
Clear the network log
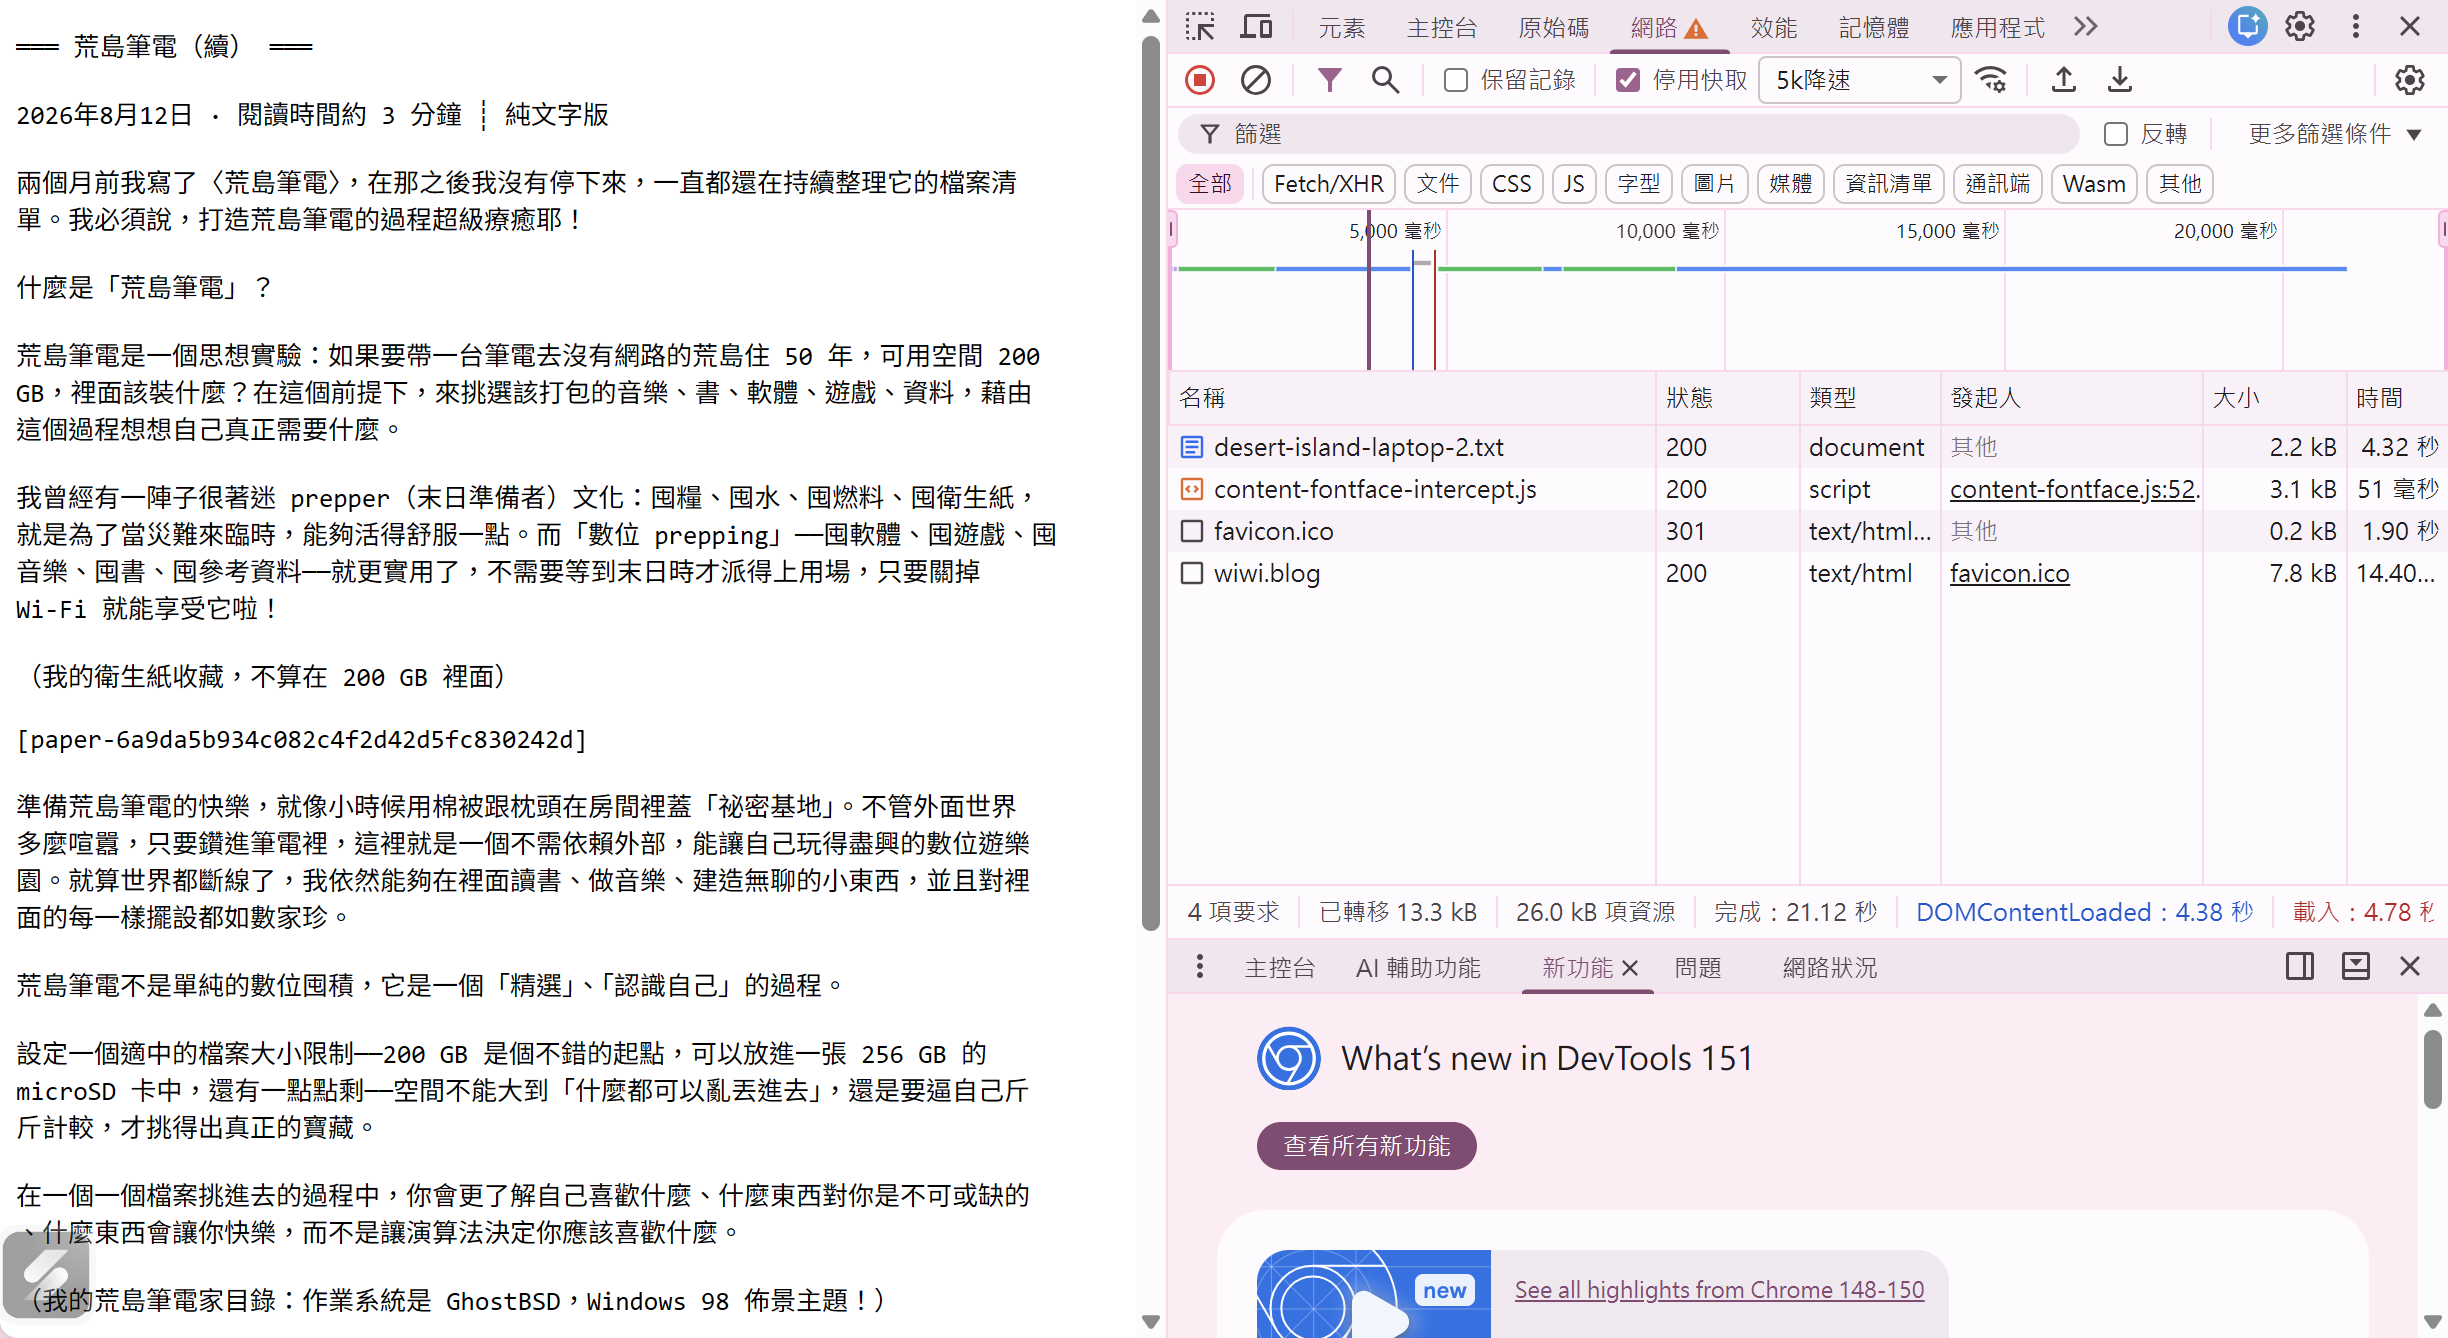(x=1256, y=80)
